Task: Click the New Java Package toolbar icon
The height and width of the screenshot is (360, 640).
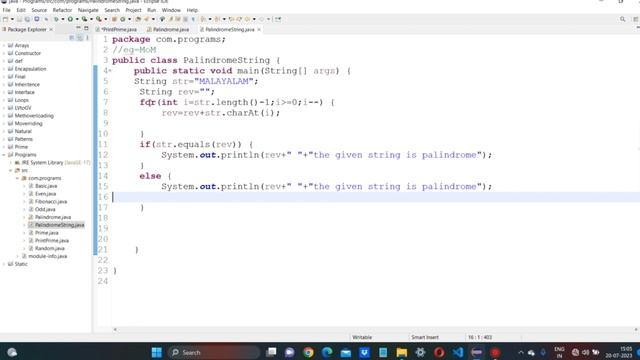Action: (114, 19)
